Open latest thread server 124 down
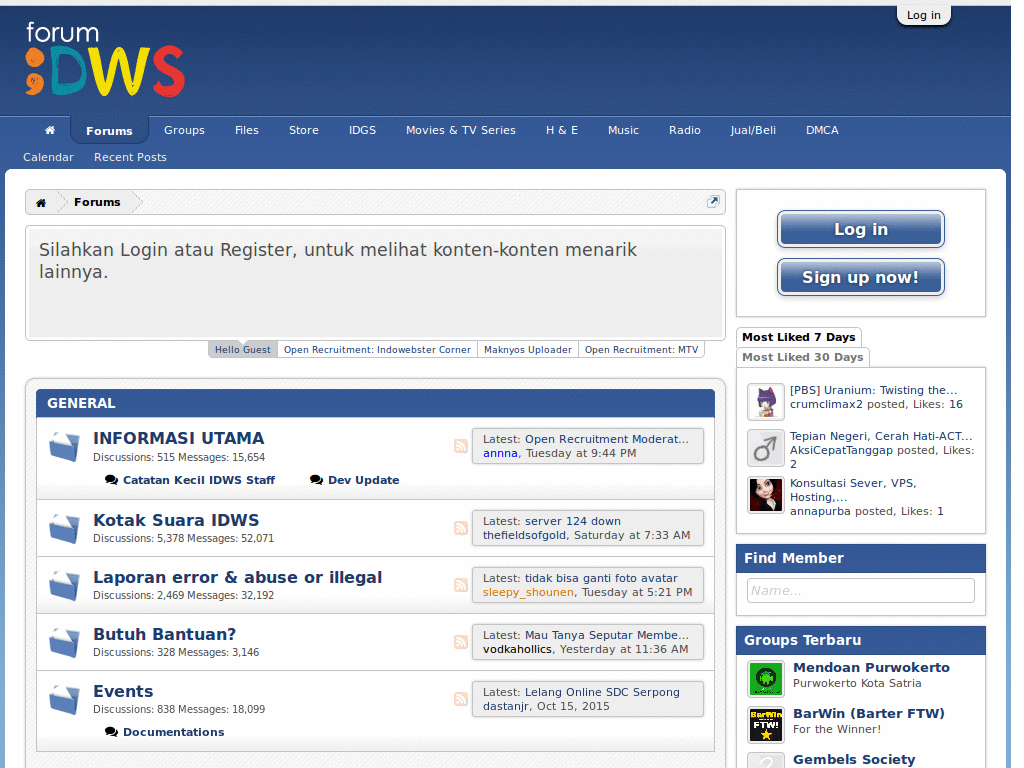The image size is (1024, 768). click(573, 521)
